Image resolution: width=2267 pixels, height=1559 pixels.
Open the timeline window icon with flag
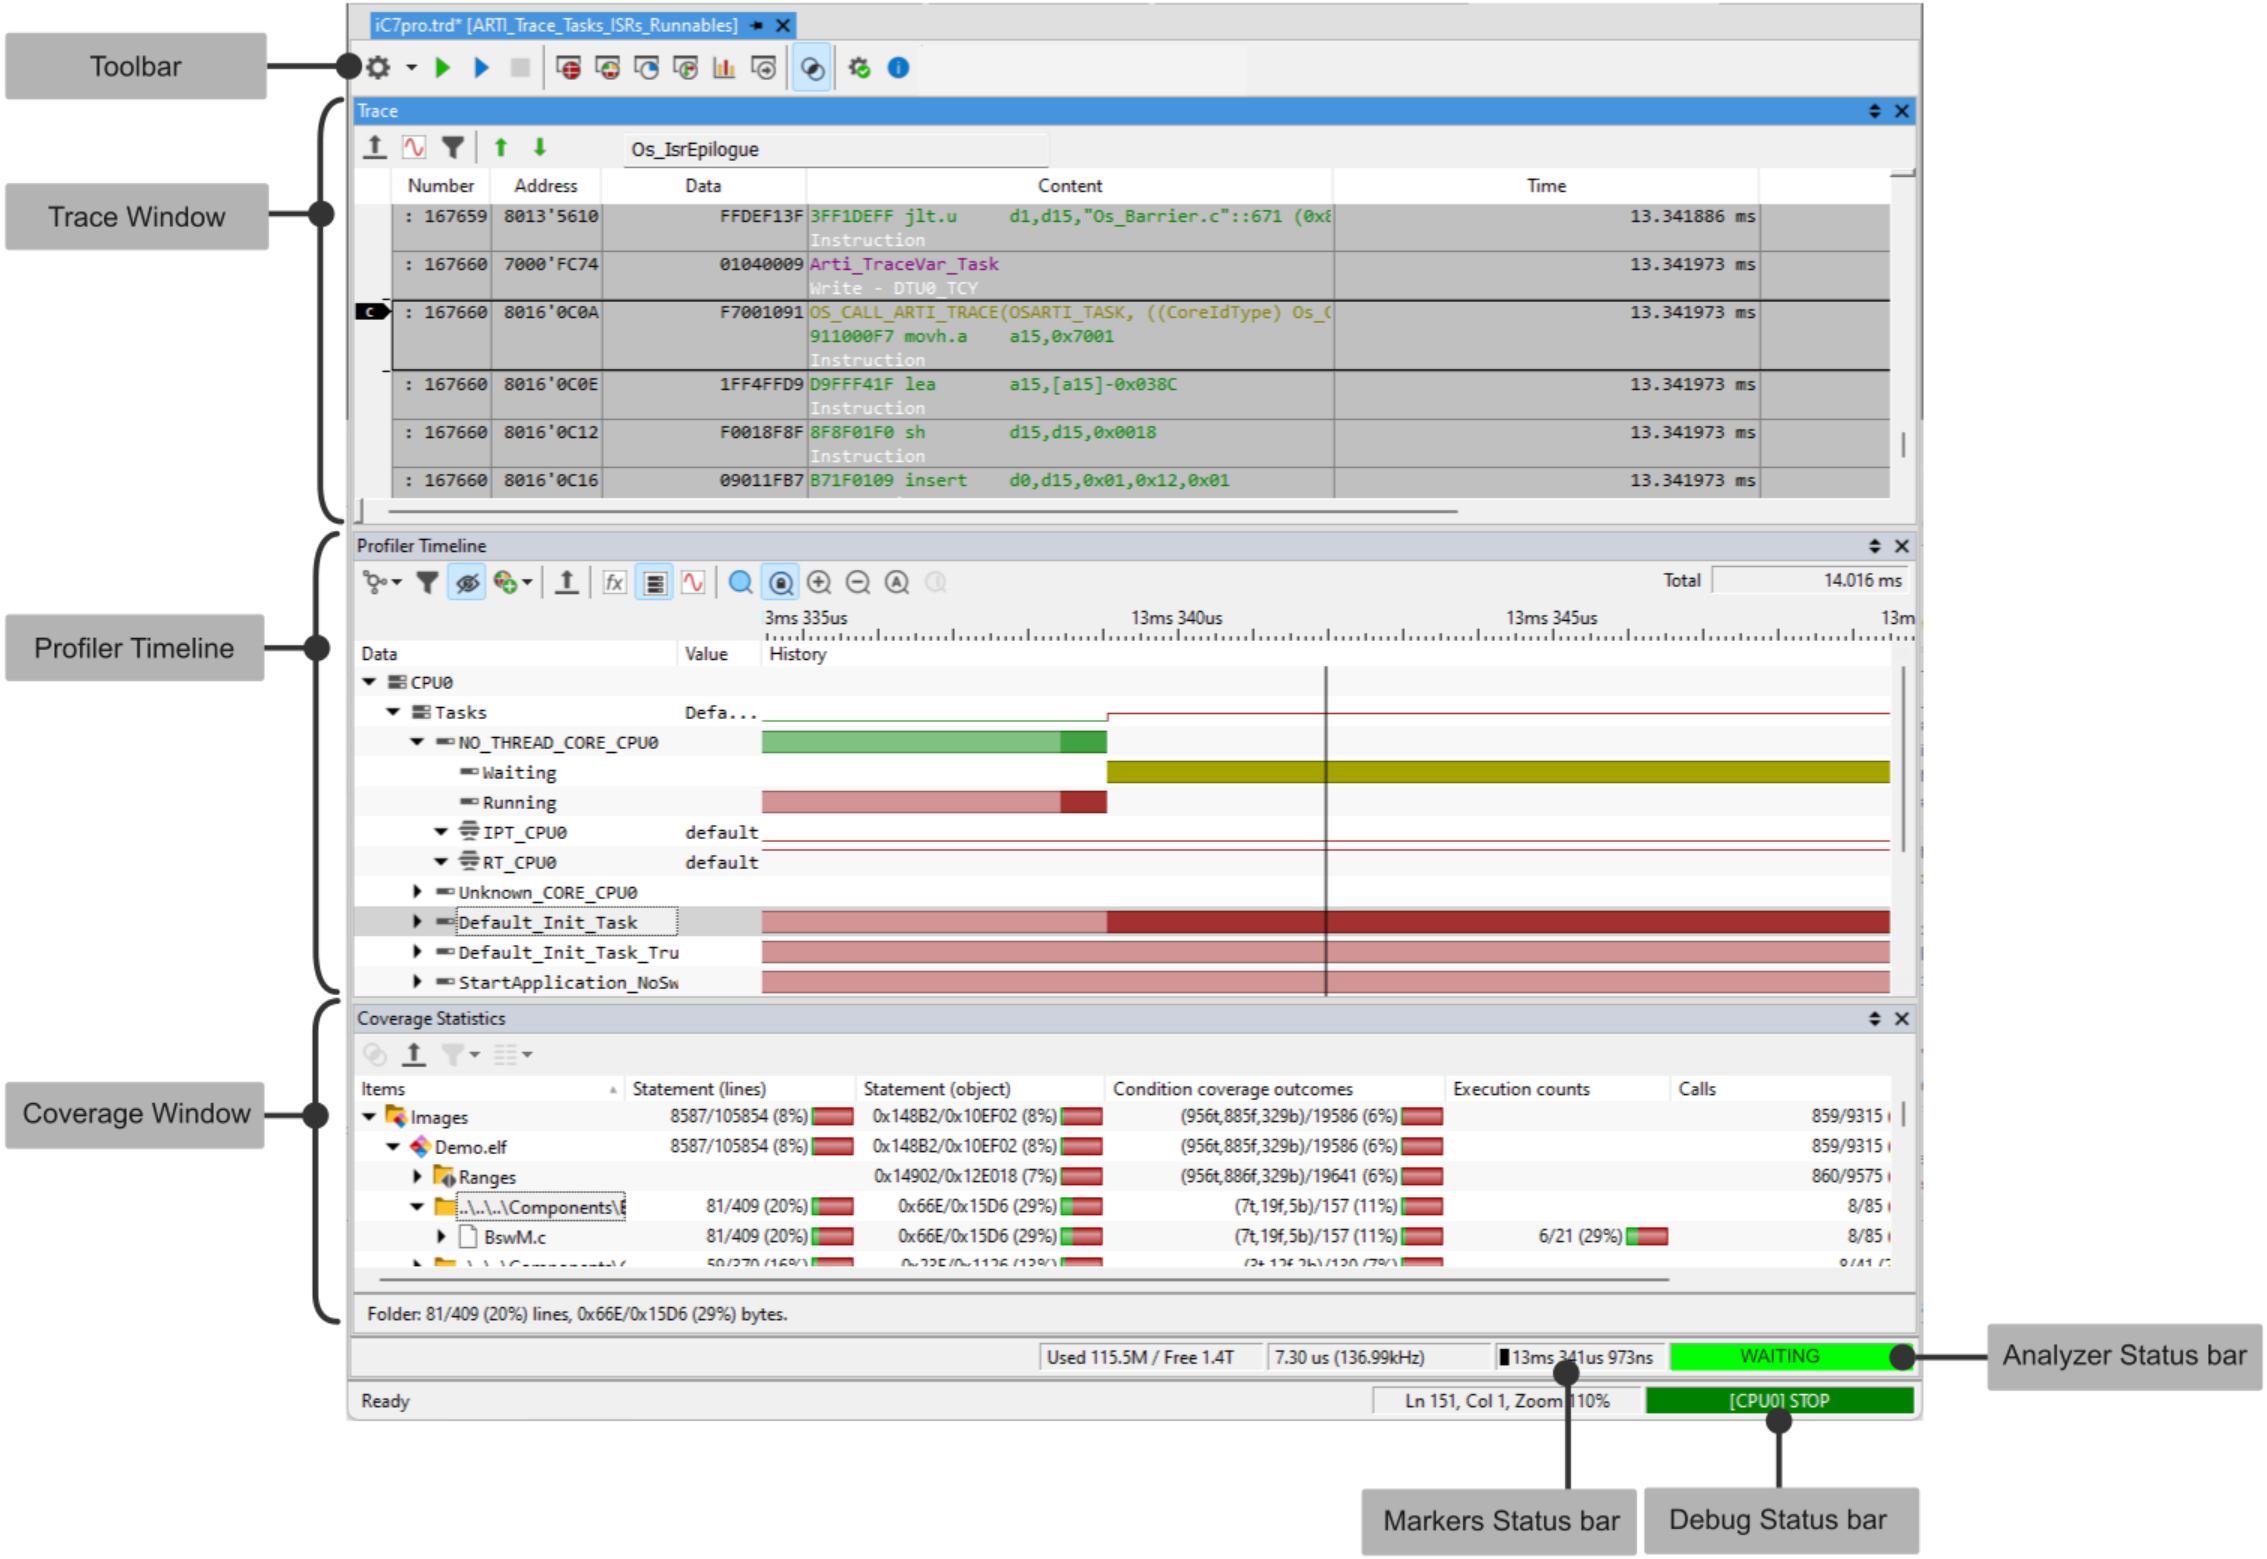click(685, 68)
